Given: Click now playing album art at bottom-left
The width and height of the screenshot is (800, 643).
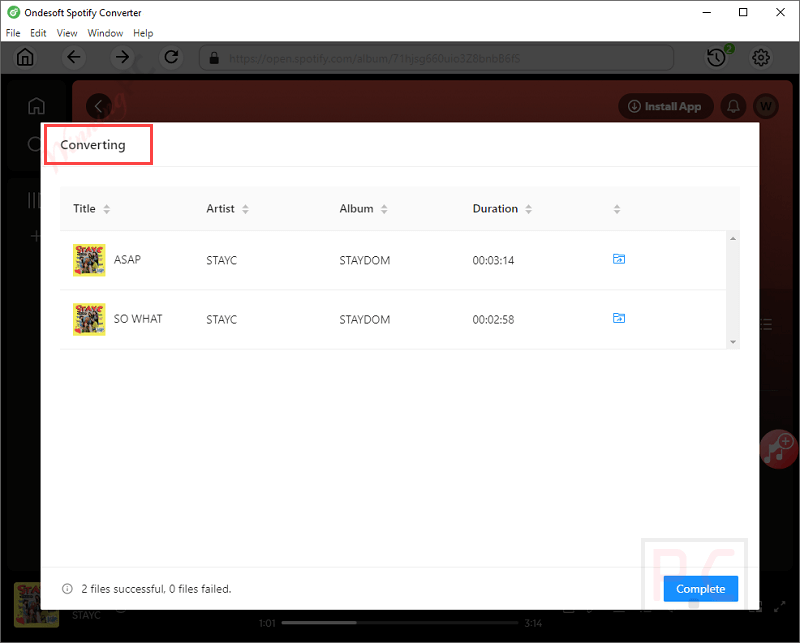Looking at the screenshot, I should tap(36, 605).
